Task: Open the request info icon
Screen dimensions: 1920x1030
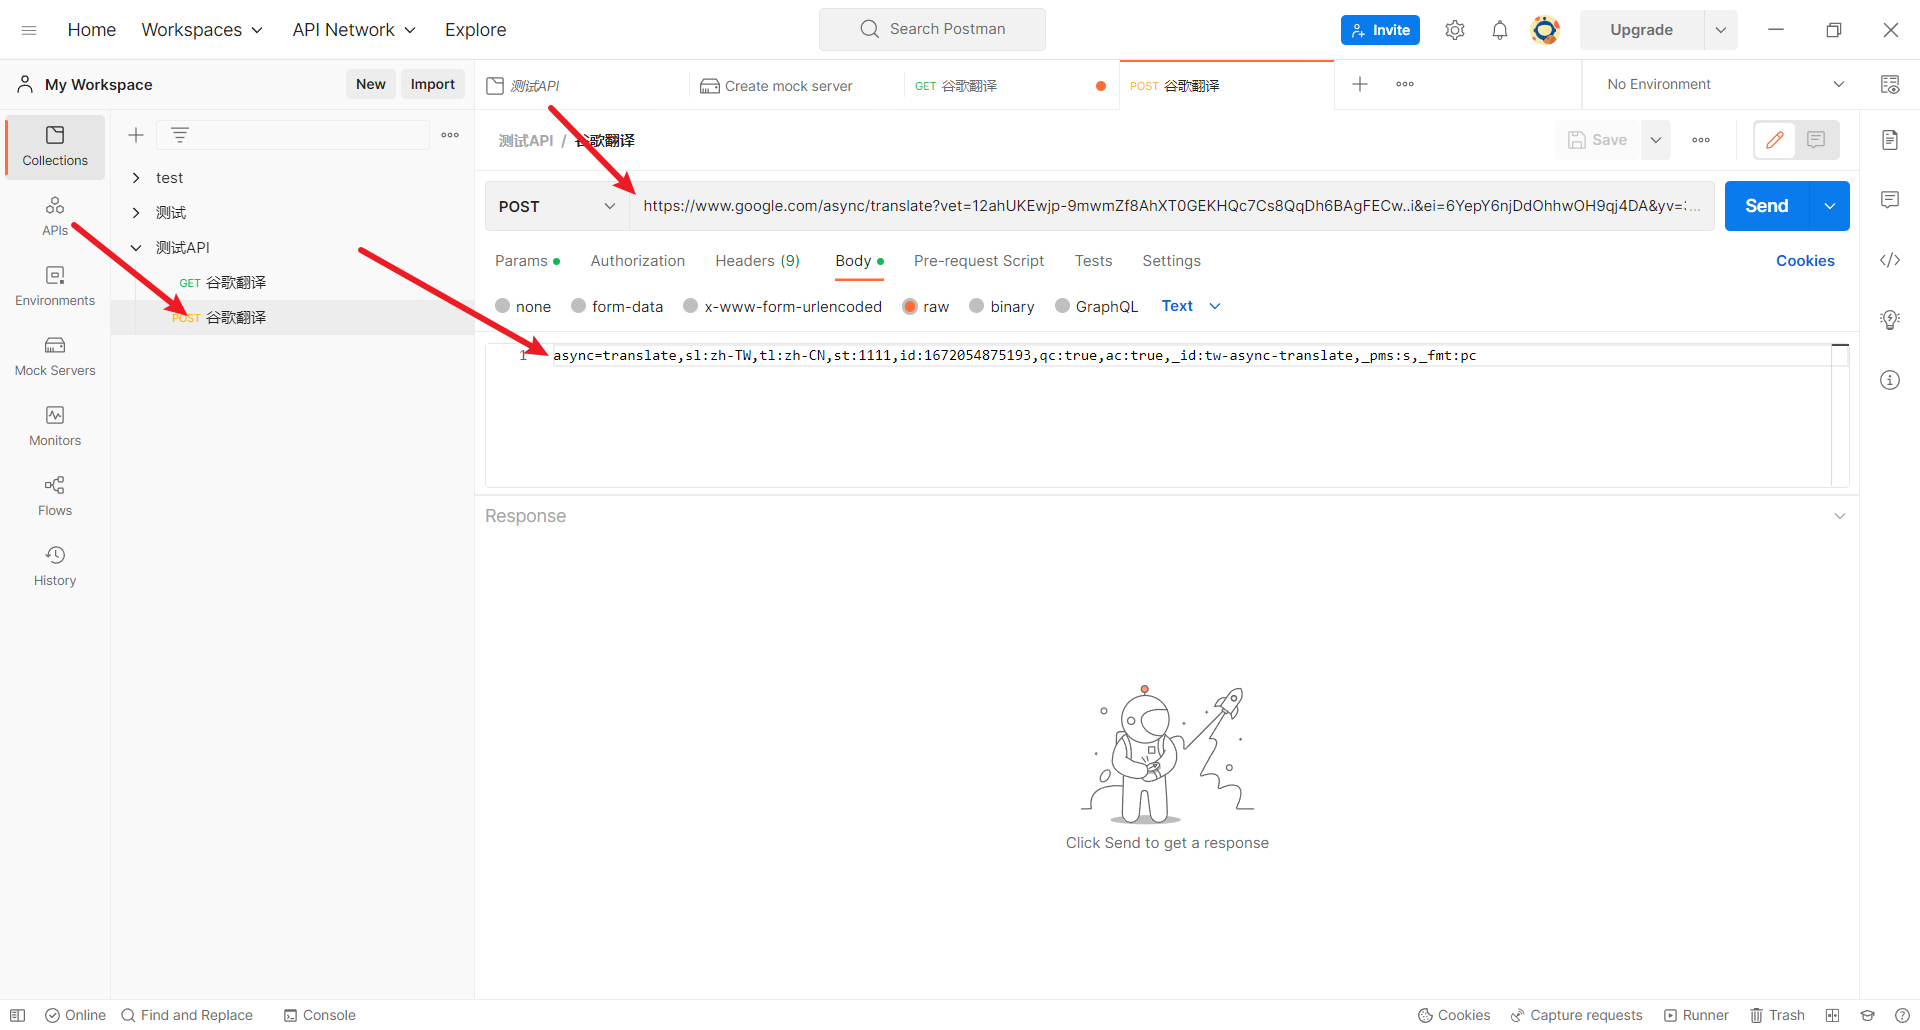Action: [1890, 380]
